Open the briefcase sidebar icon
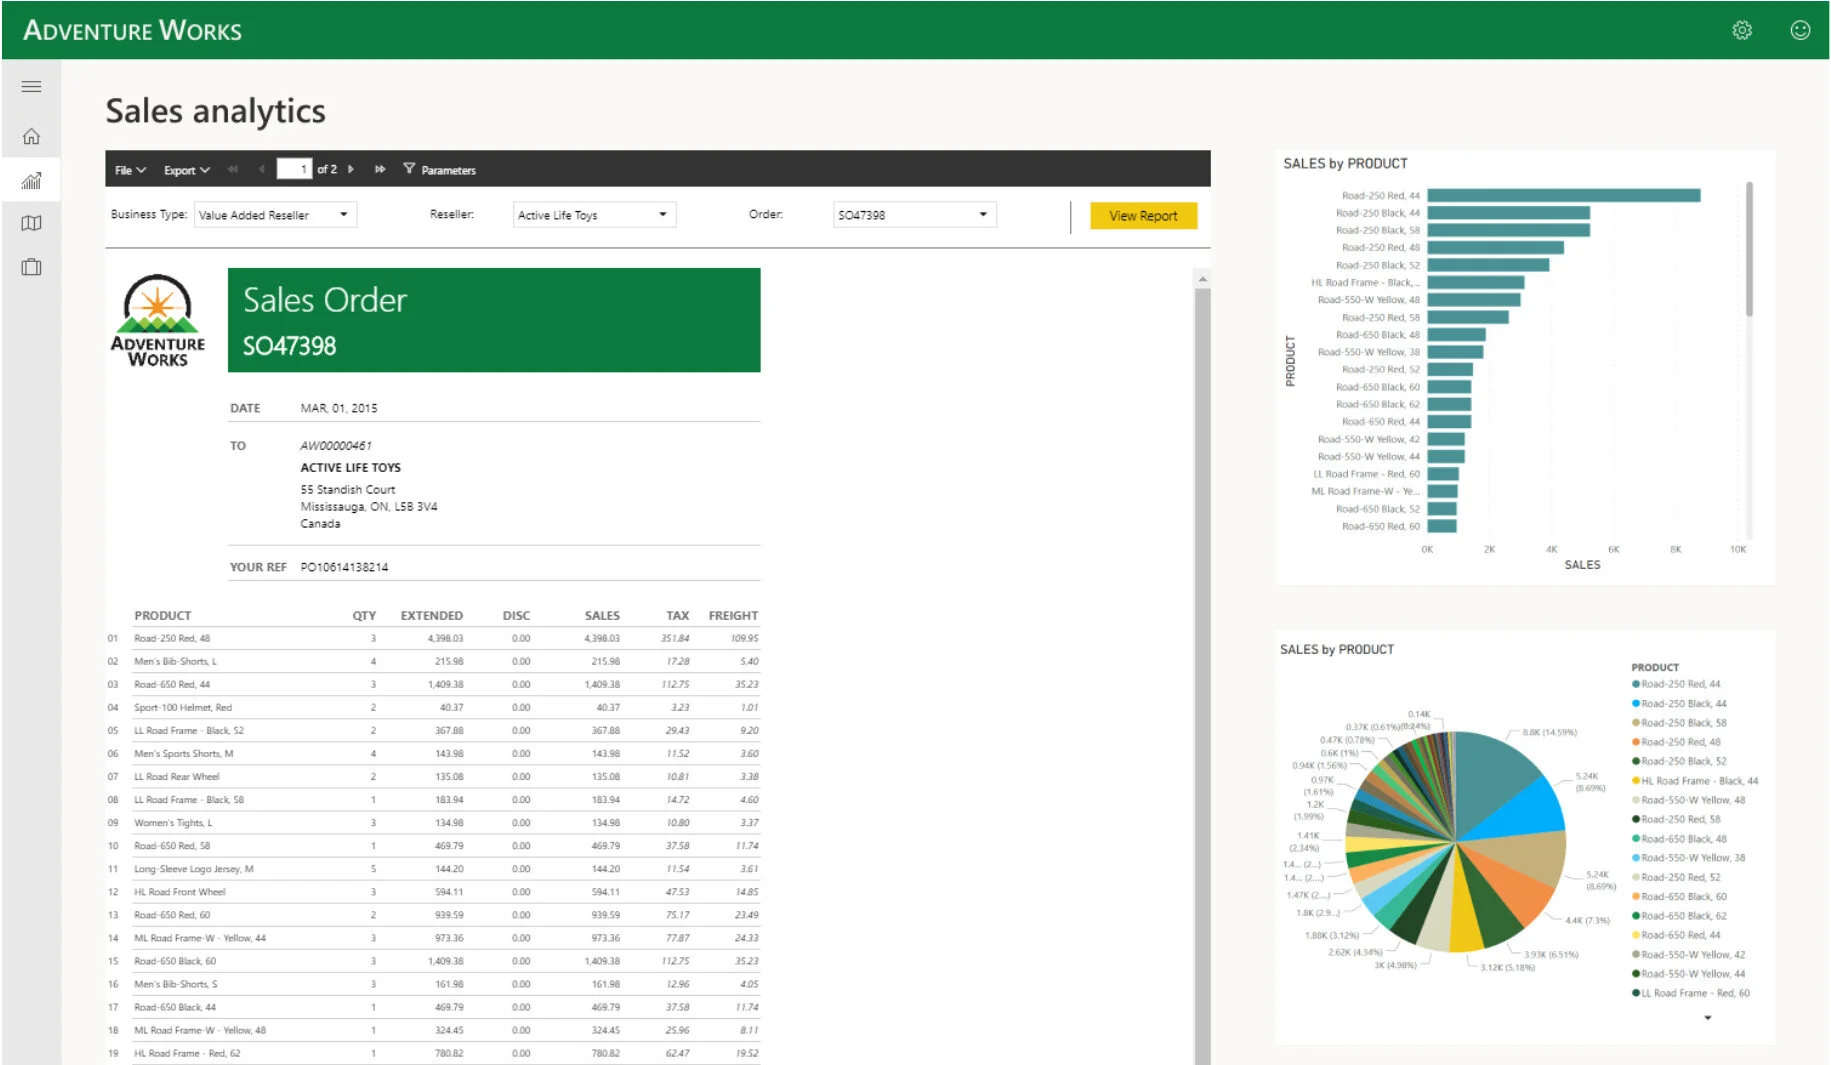 (31, 267)
